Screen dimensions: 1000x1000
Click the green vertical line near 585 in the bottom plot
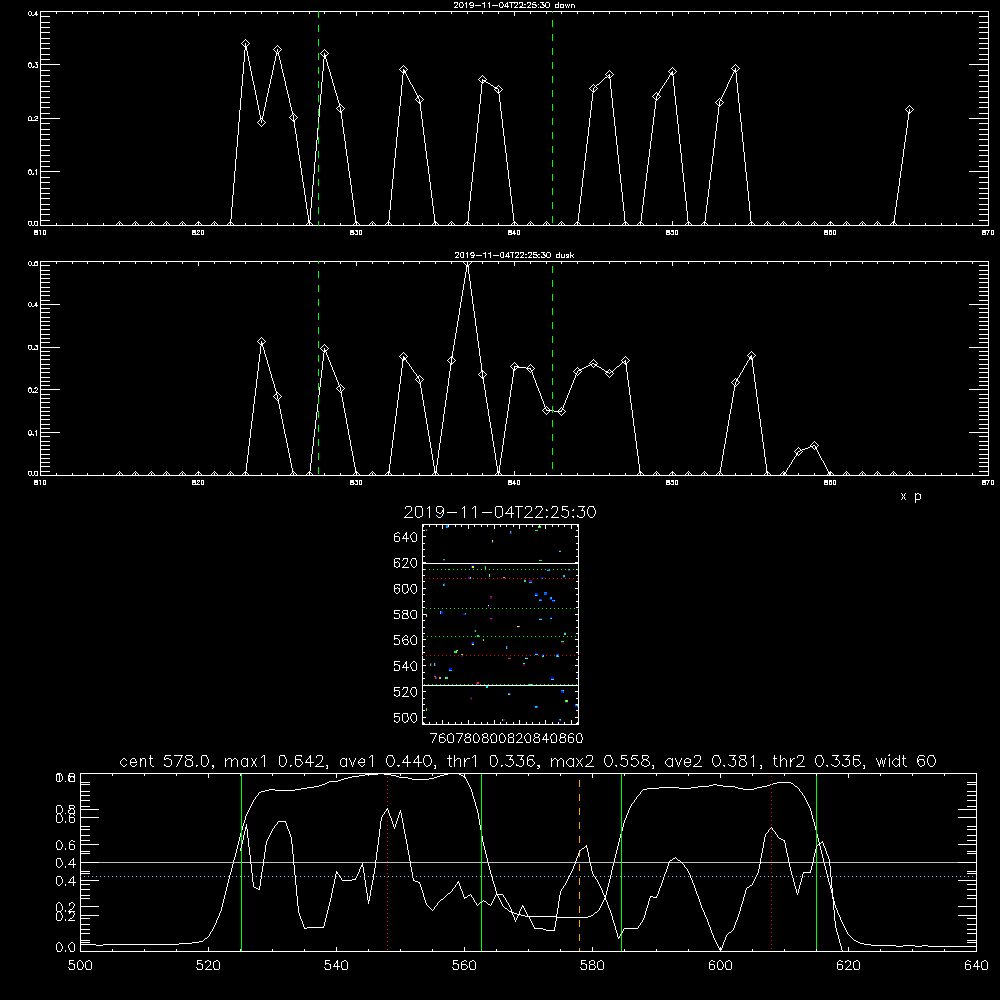pyautogui.click(x=621, y=860)
